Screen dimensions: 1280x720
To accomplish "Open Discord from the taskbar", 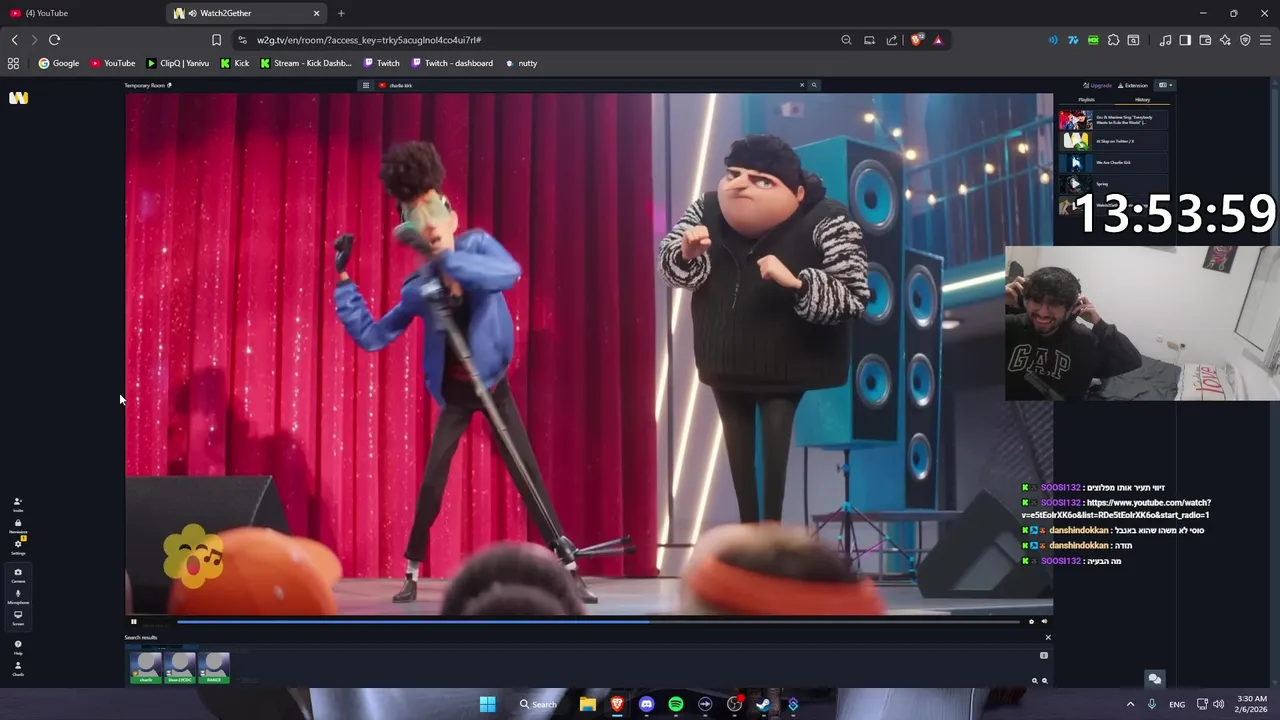I will 646,704.
